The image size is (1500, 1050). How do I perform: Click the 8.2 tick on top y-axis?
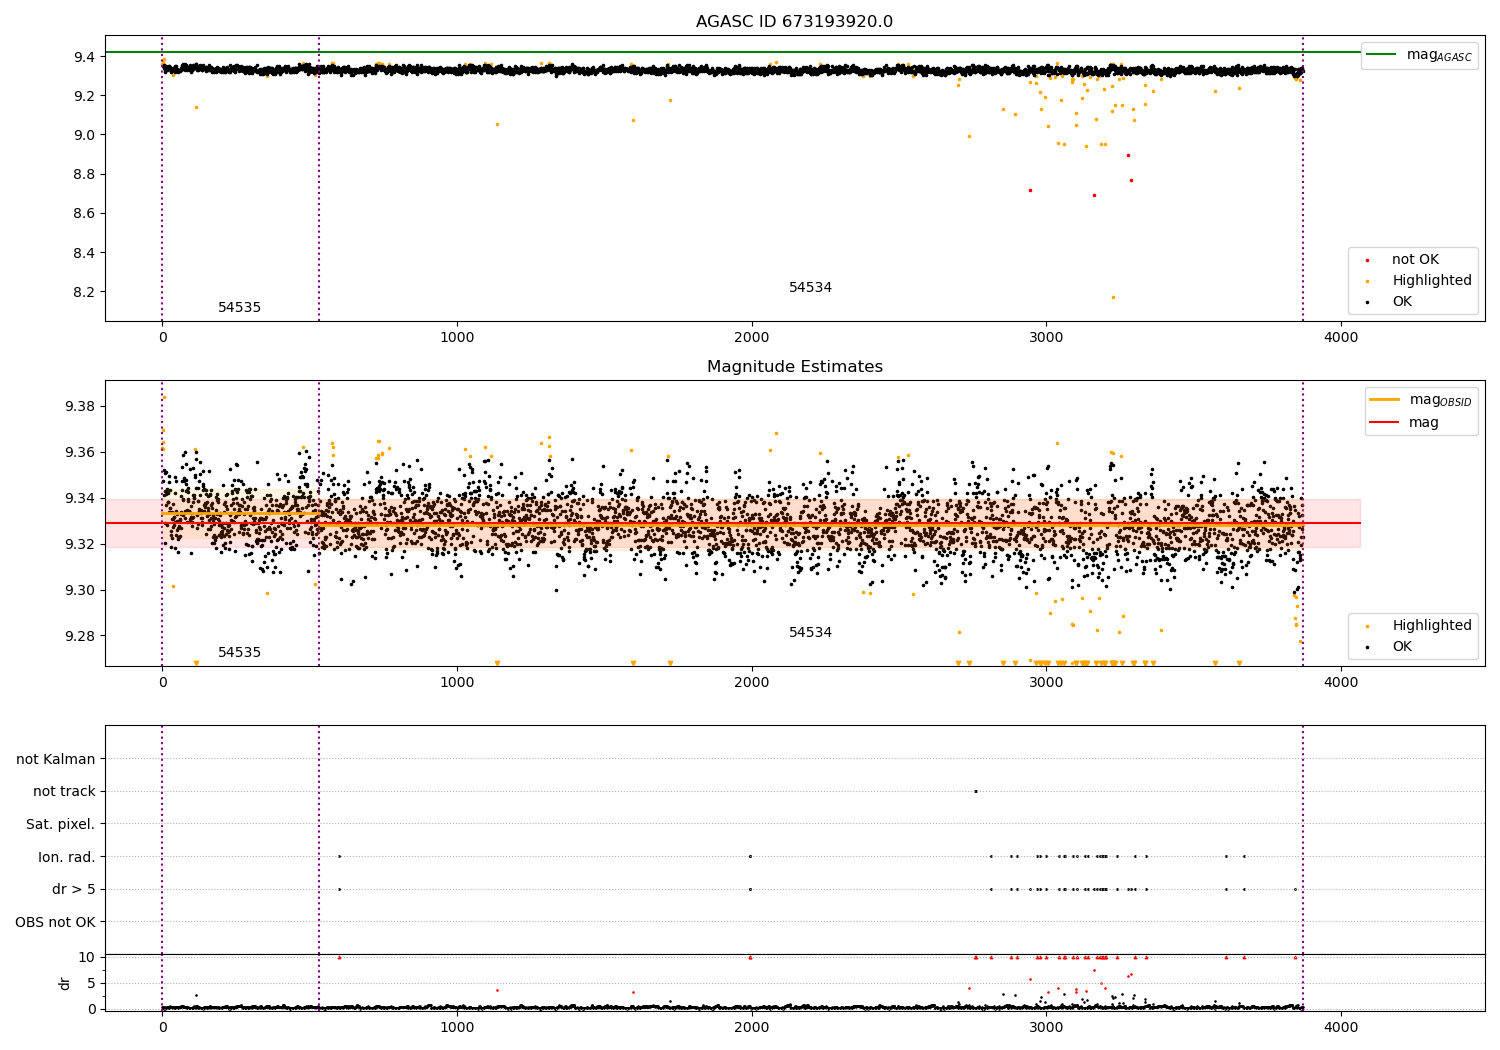click(x=86, y=292)
